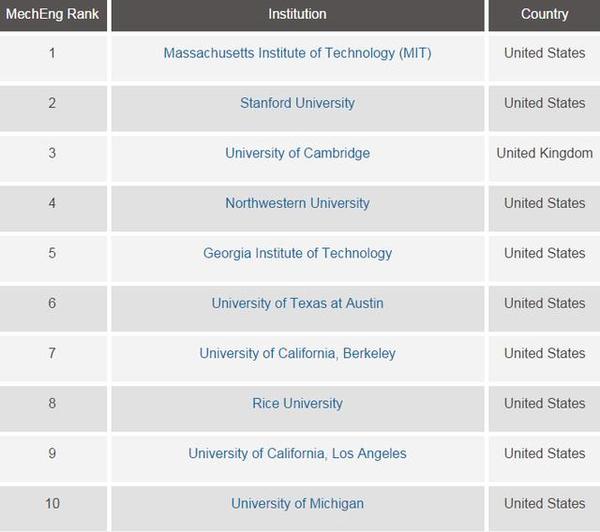
Task: Select rank 1 cell
Action: coord(53,58)
